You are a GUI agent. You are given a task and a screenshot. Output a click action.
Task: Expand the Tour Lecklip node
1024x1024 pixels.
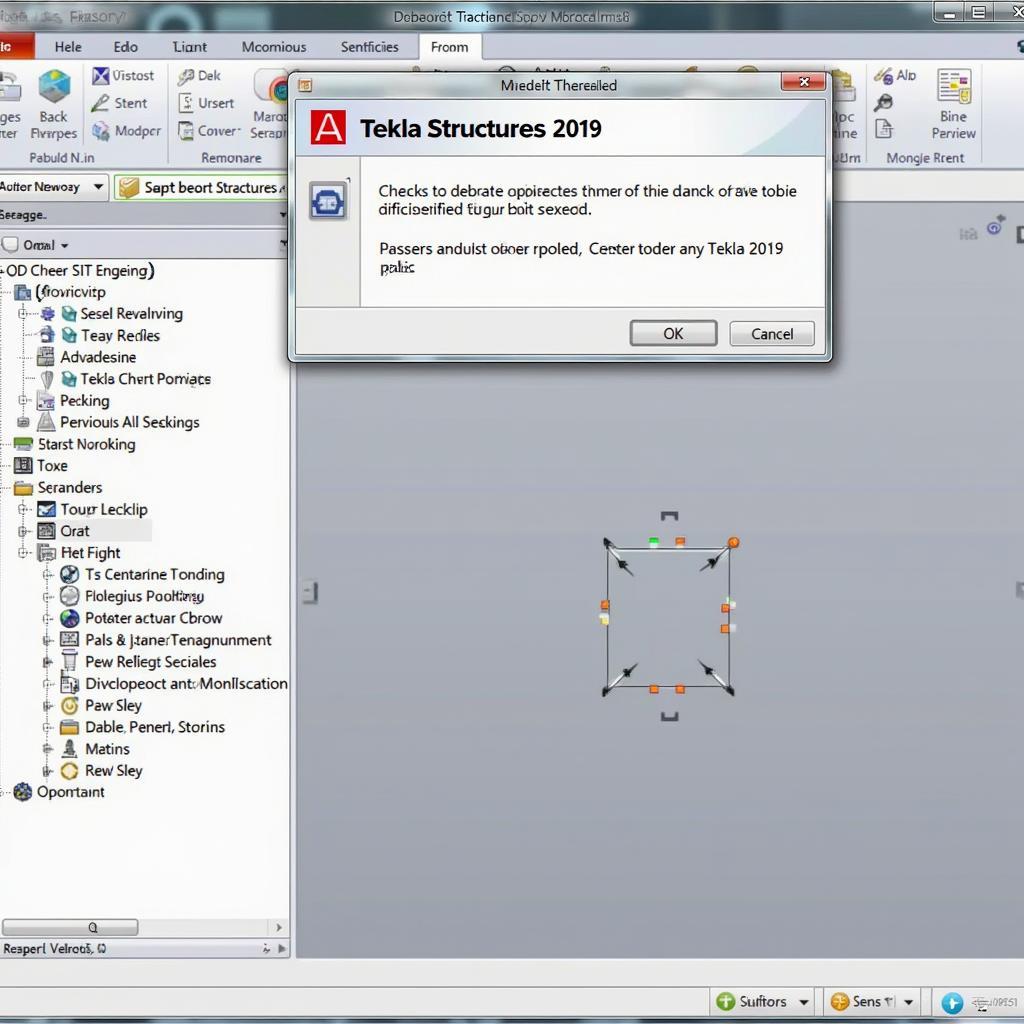[x=24, y=509]
